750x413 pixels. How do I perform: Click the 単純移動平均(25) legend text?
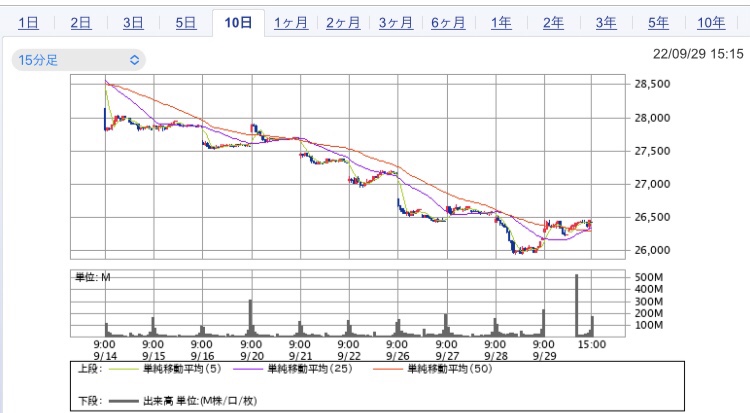pyautogui.click(x=310, y=369)
